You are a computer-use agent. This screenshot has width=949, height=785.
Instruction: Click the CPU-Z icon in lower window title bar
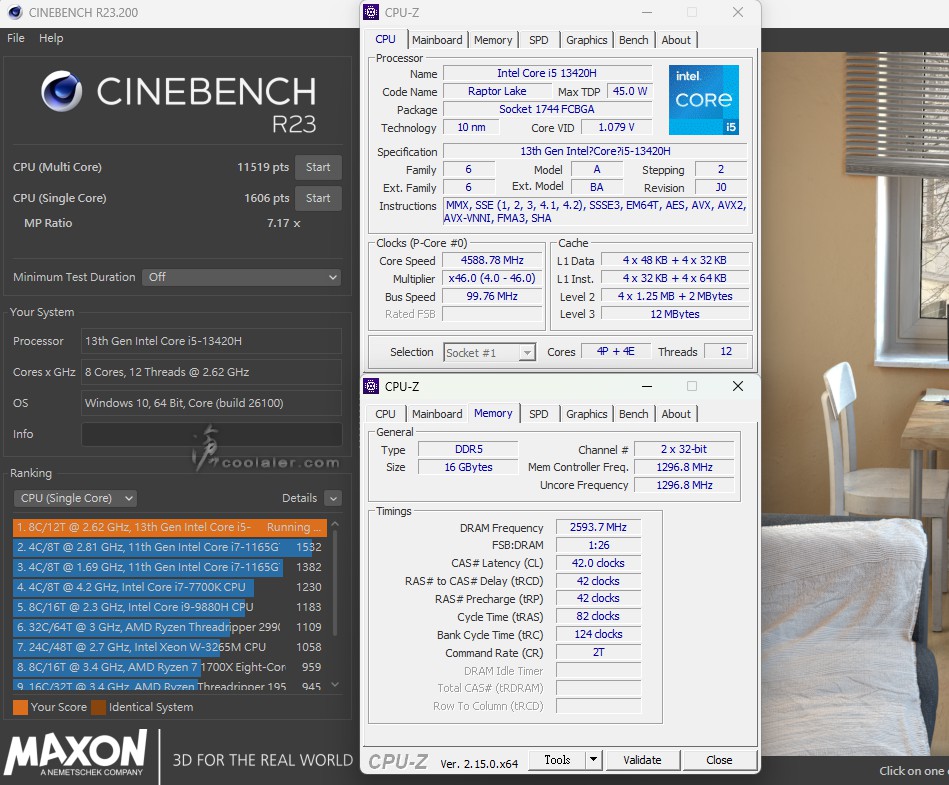click(371, 386)
